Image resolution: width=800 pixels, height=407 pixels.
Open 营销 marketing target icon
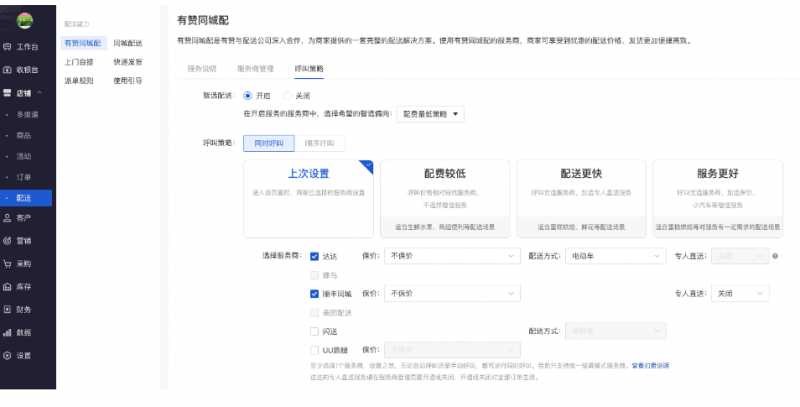point(7,241)
